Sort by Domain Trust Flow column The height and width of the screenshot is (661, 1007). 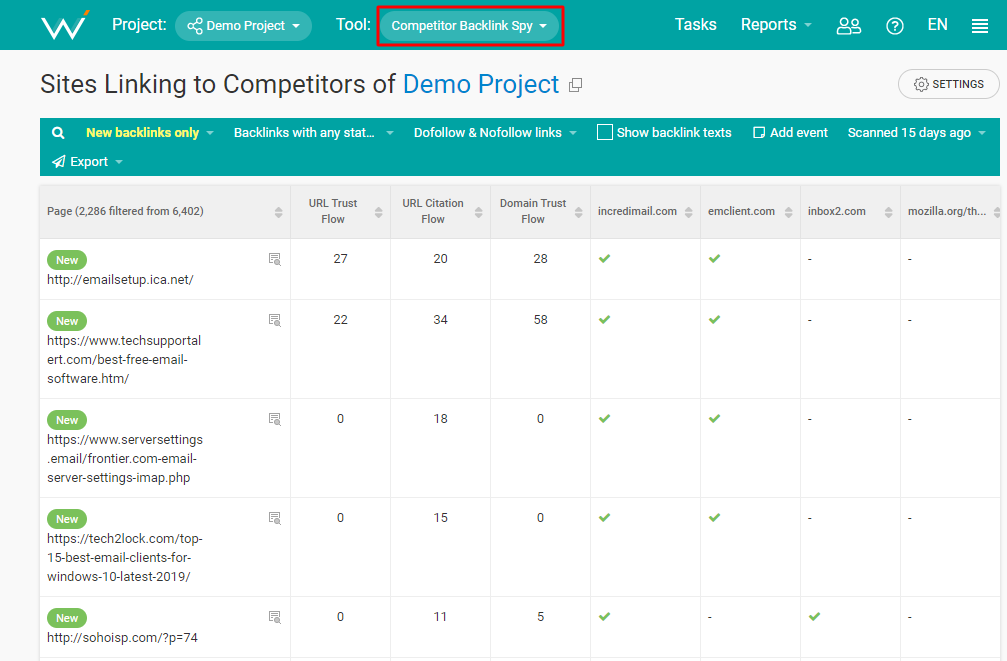[579, 212]
